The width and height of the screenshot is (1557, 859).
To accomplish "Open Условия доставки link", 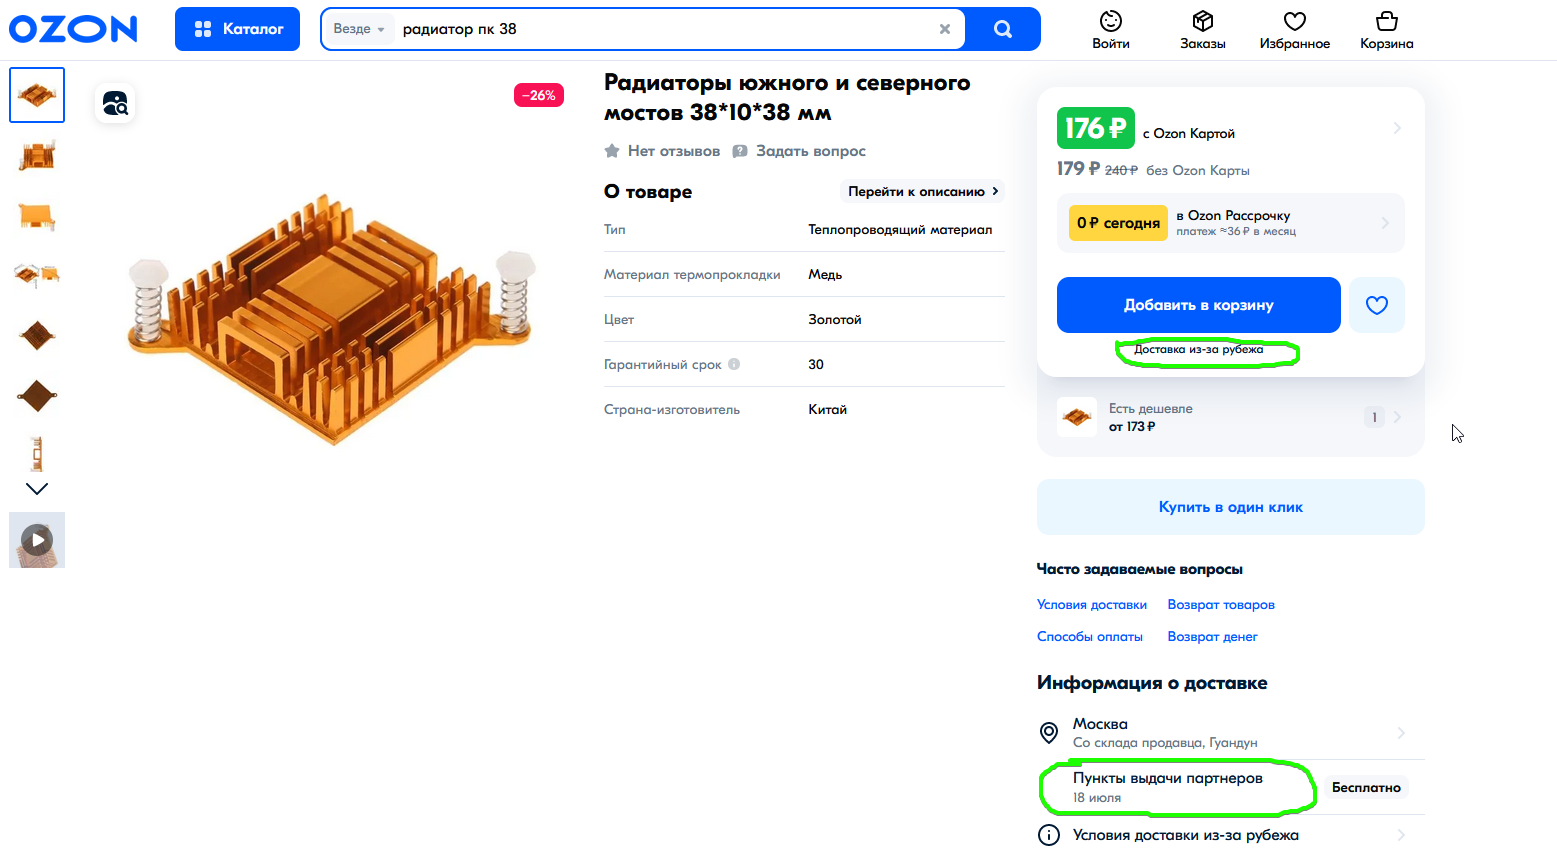I will coord(1091,605).
